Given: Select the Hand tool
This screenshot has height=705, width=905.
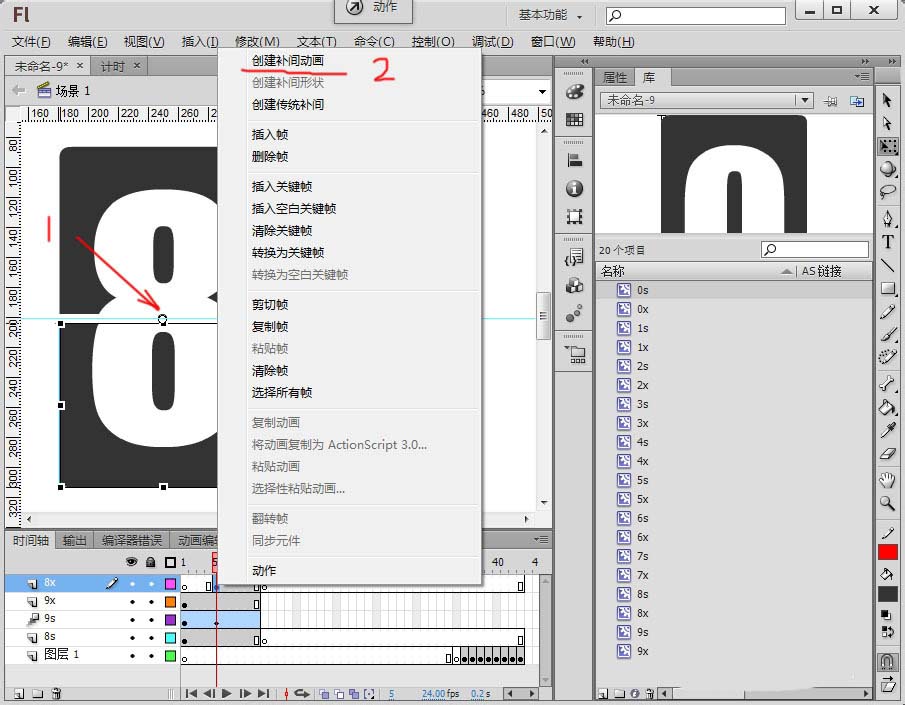Looking at the screenshot, I should coord(888,479).
